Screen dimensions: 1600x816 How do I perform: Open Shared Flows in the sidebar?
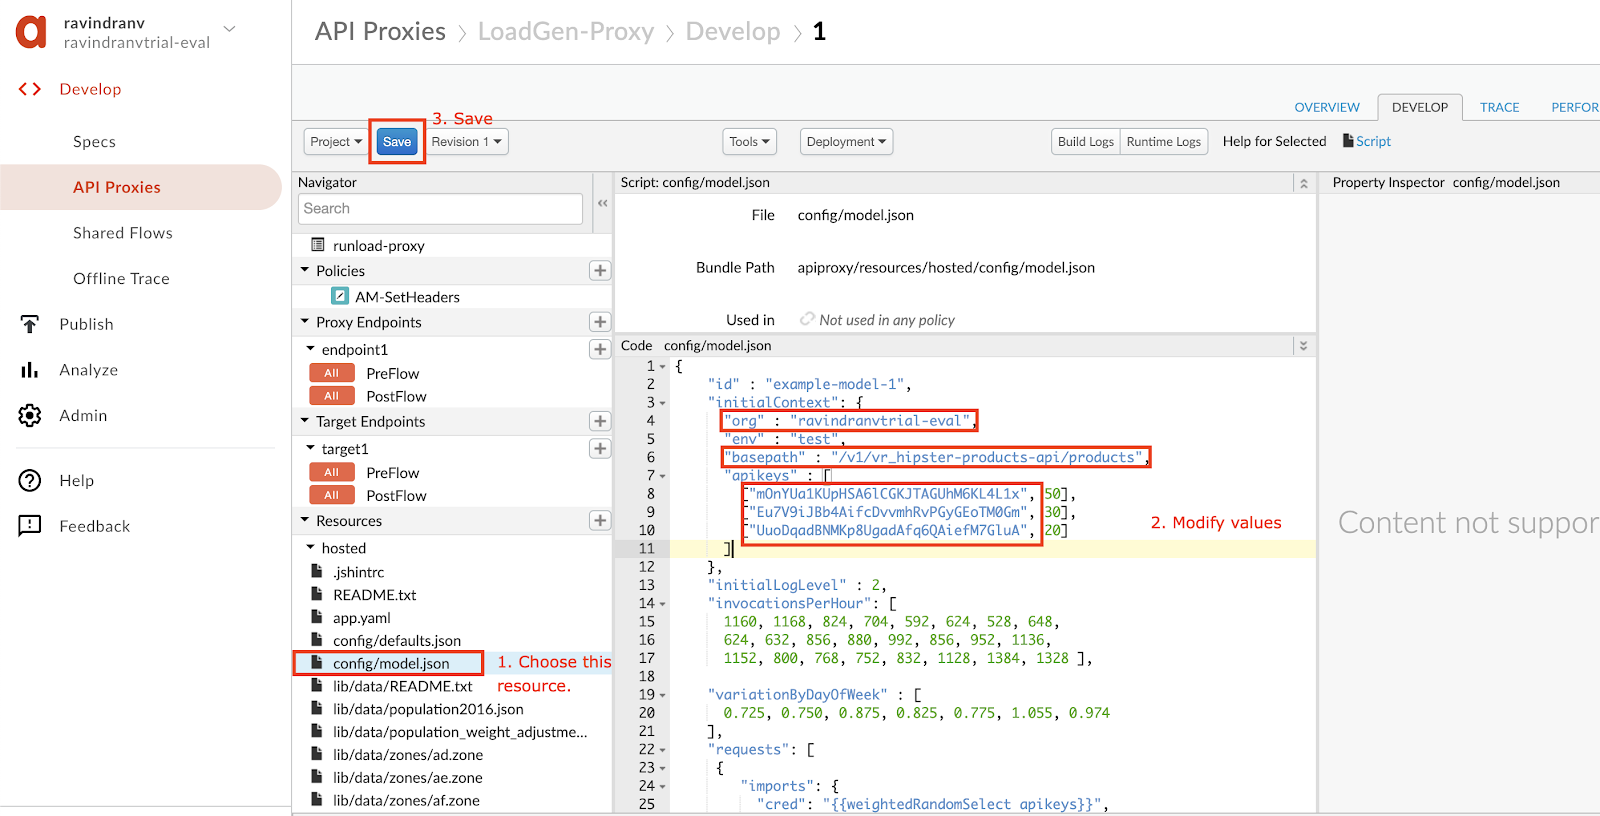123,233
